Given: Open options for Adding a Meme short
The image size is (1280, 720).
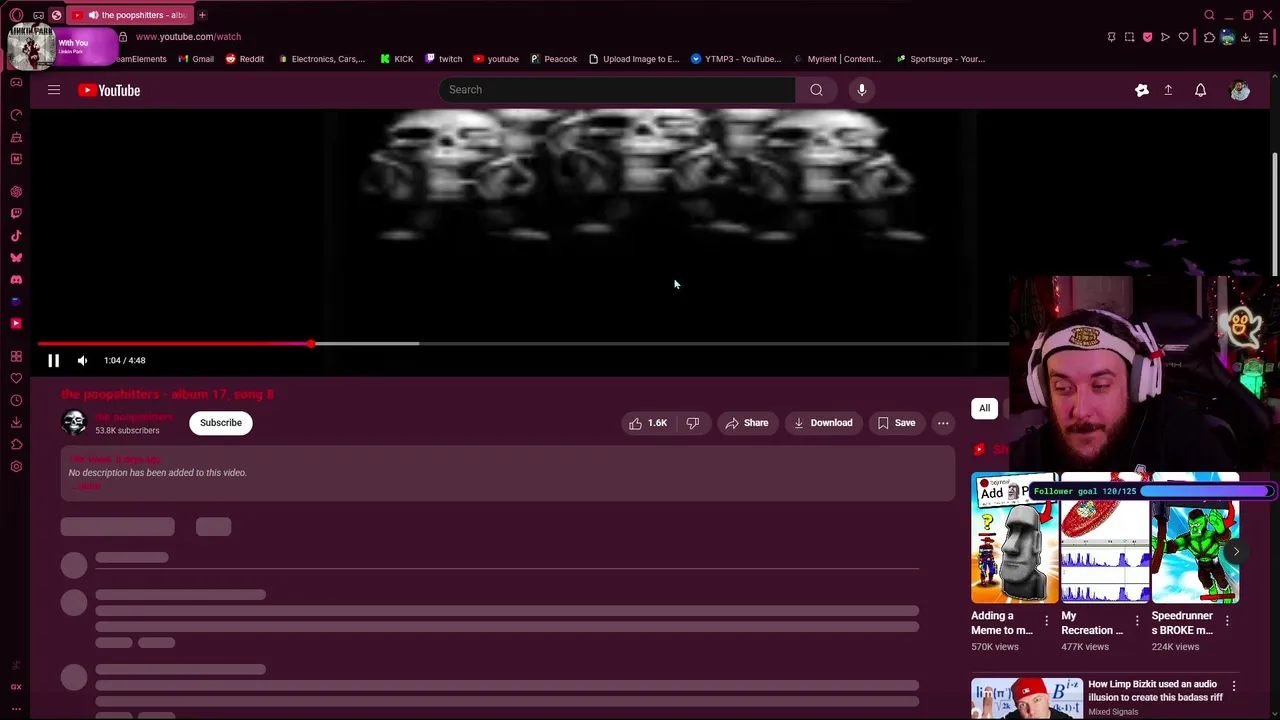Looking at the screenshot, I should click(1046, 621).
